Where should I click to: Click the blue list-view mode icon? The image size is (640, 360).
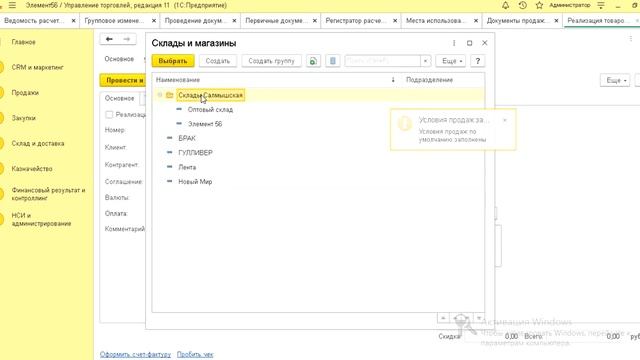tap(333, 61)
